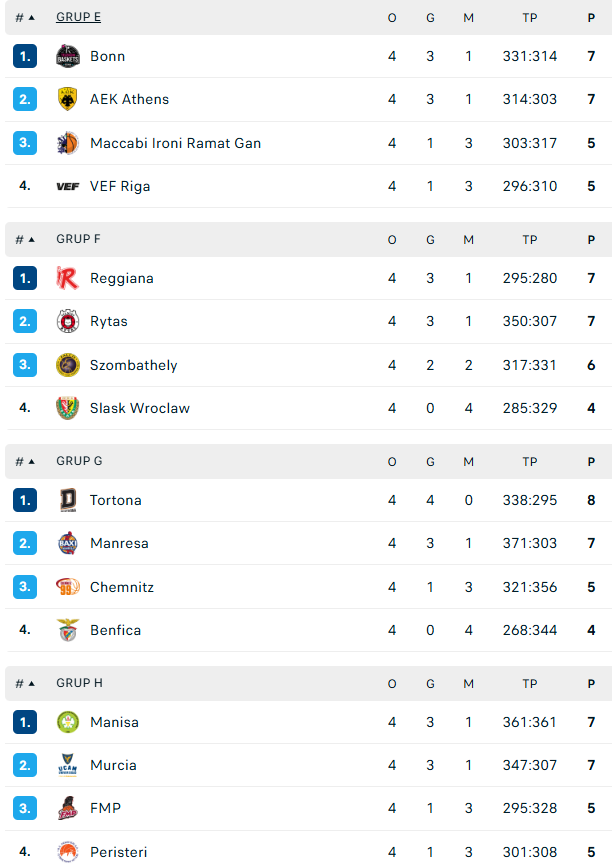This screenshot has width=612, height=868.
Task: Click the Benfica eagle crest
Action: click(68, 630)
